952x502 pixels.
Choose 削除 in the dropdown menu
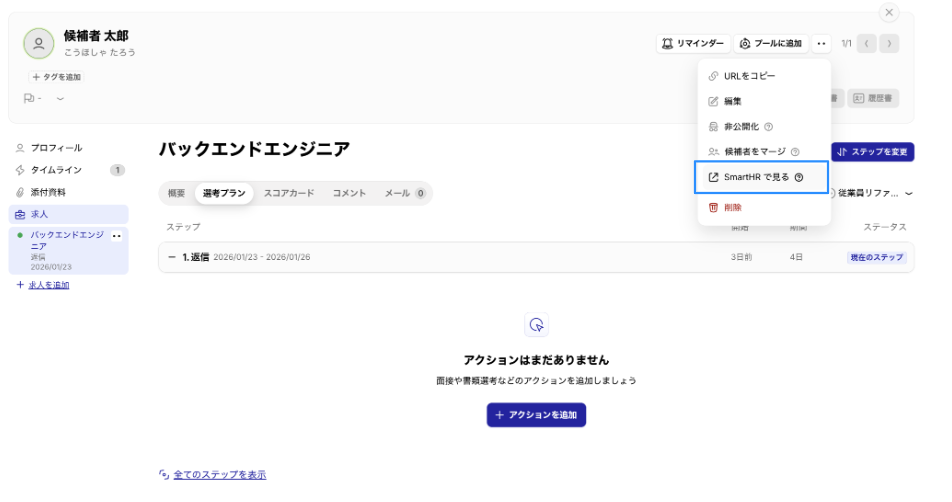point(732,207)
